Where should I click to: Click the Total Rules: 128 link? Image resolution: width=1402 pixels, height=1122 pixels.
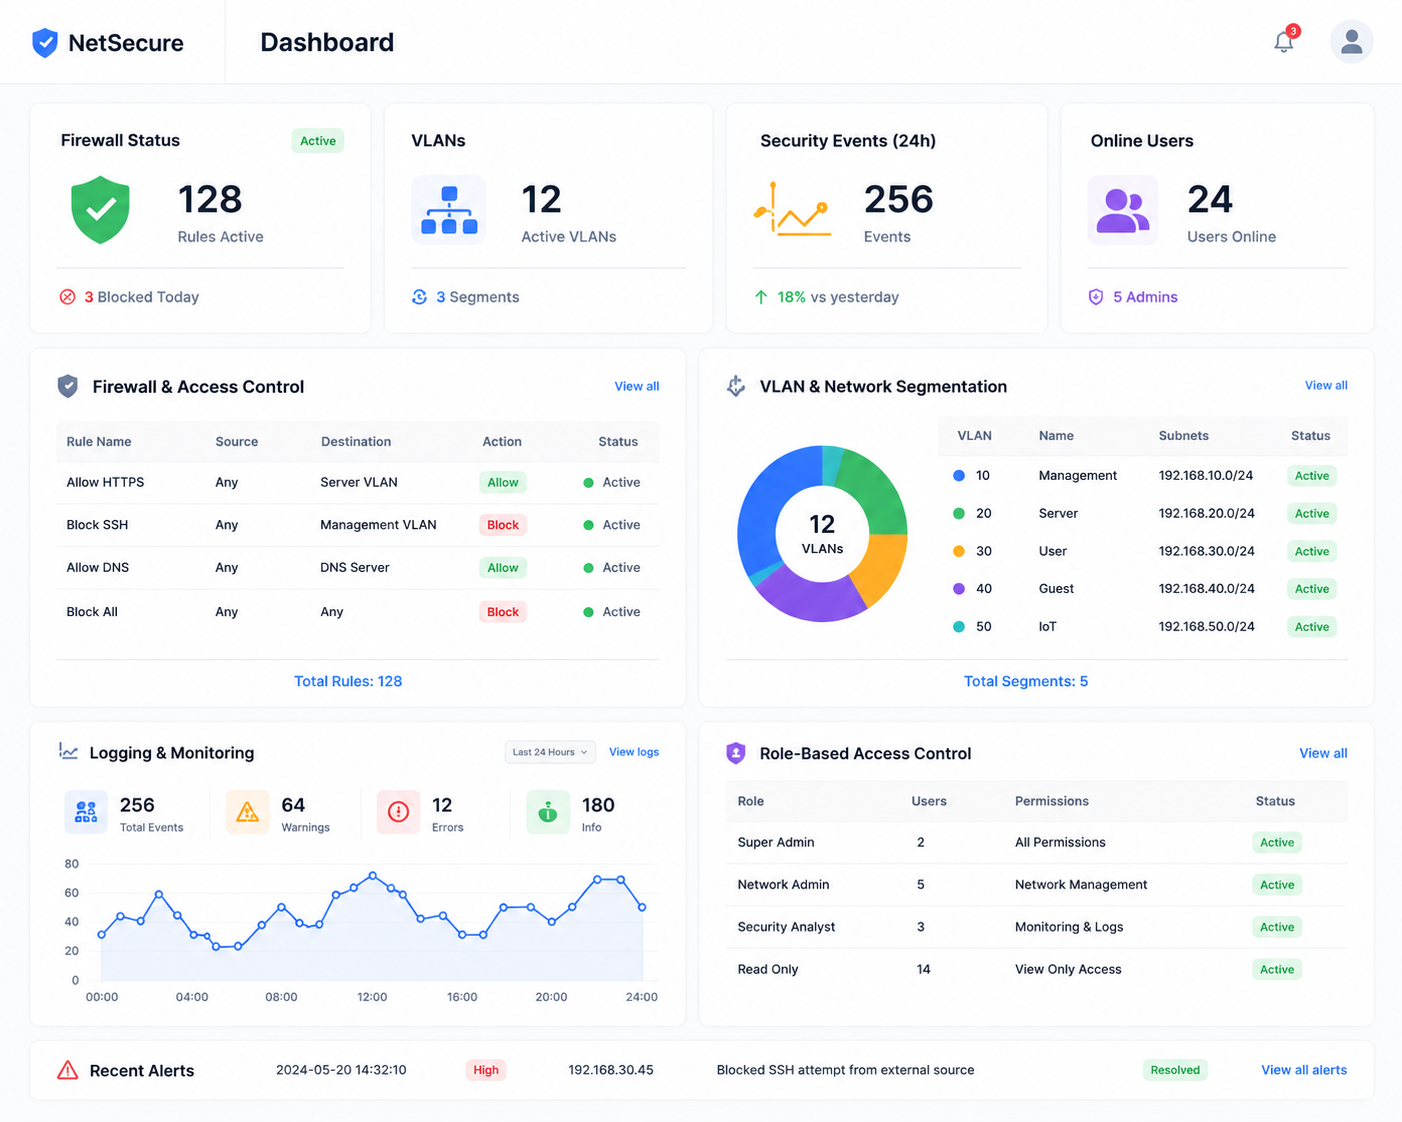tap(348, 681)
